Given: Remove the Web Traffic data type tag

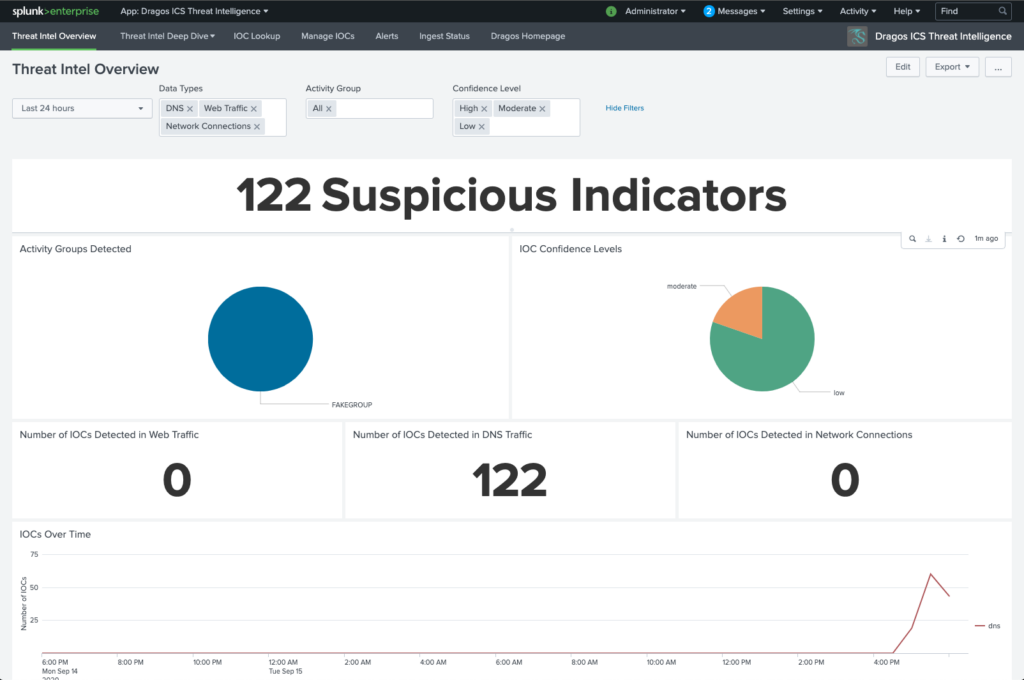Looking at the screenshot, I should pyautogui.click(x=254, y=109).
